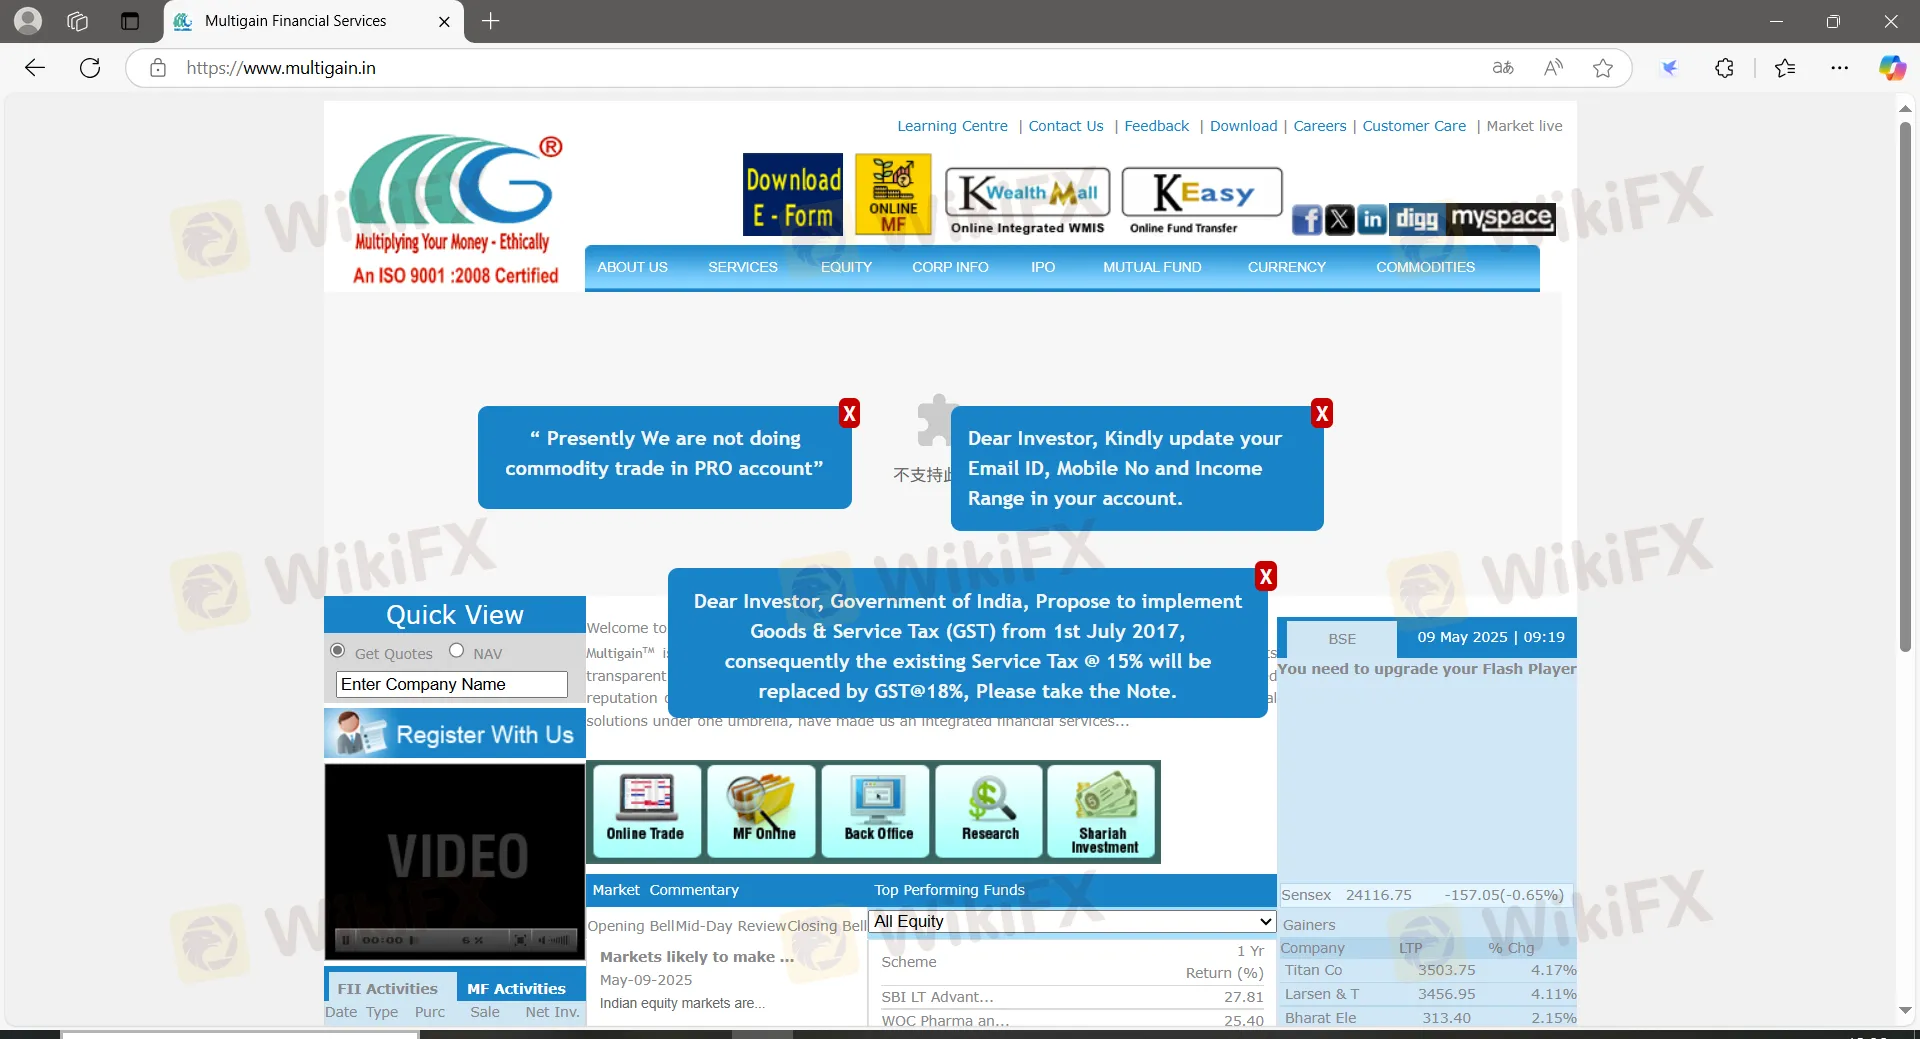Open the MUTUAL FUND navigation menu
The height and width of the screenshot is (1039, 1920).
pos(1152,267)
